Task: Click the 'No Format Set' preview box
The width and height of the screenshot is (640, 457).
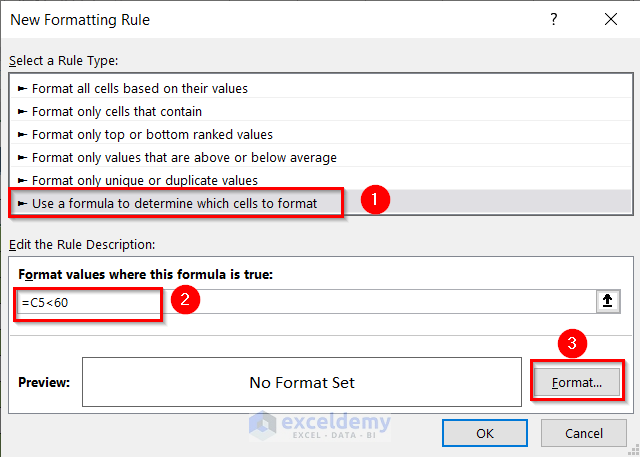Action: tap(301, 382)
